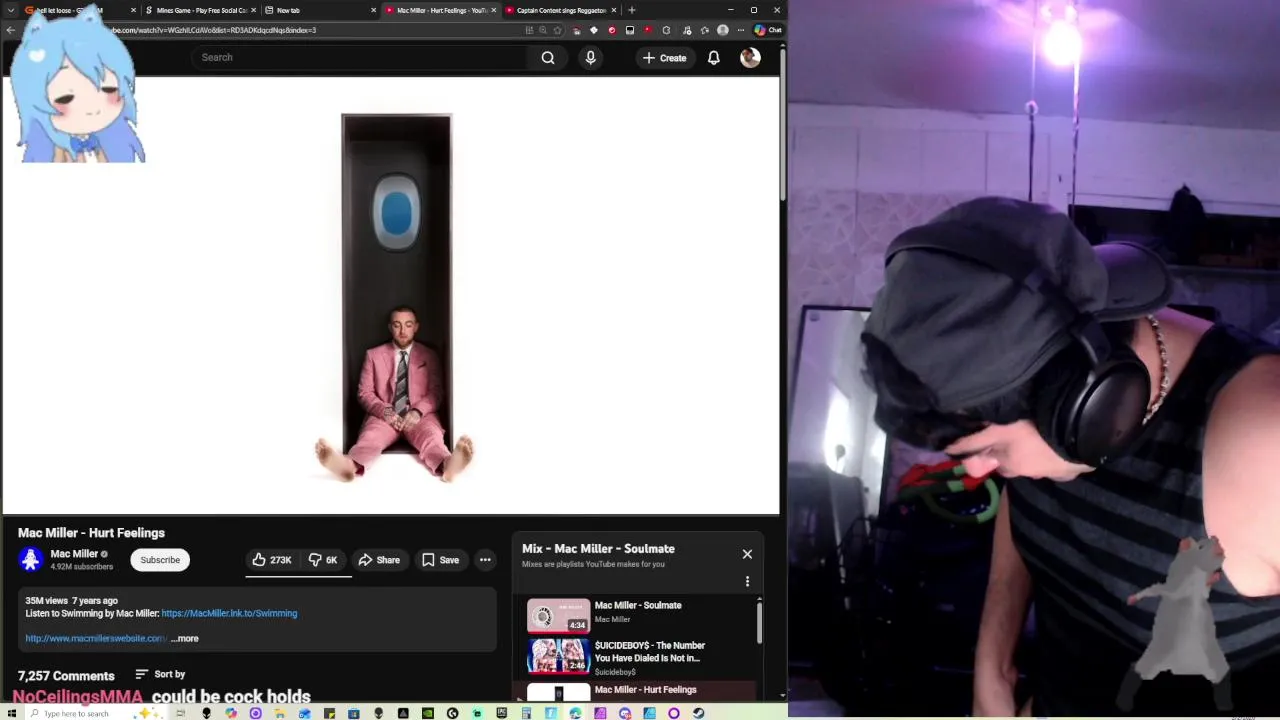
Task: Click Sort by comments dropdown
Action: tap(160, 674)
